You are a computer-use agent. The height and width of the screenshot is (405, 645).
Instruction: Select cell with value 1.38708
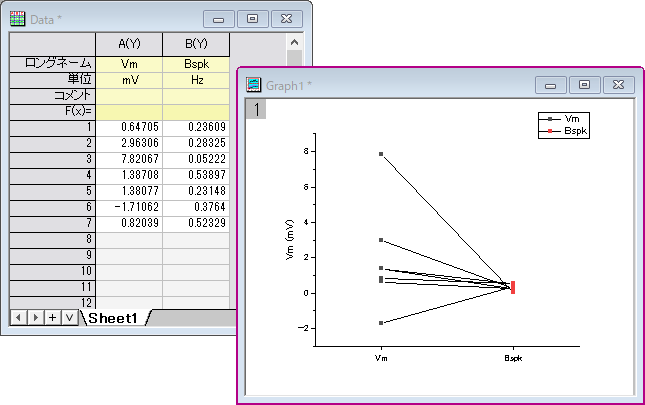pos(129,176)
